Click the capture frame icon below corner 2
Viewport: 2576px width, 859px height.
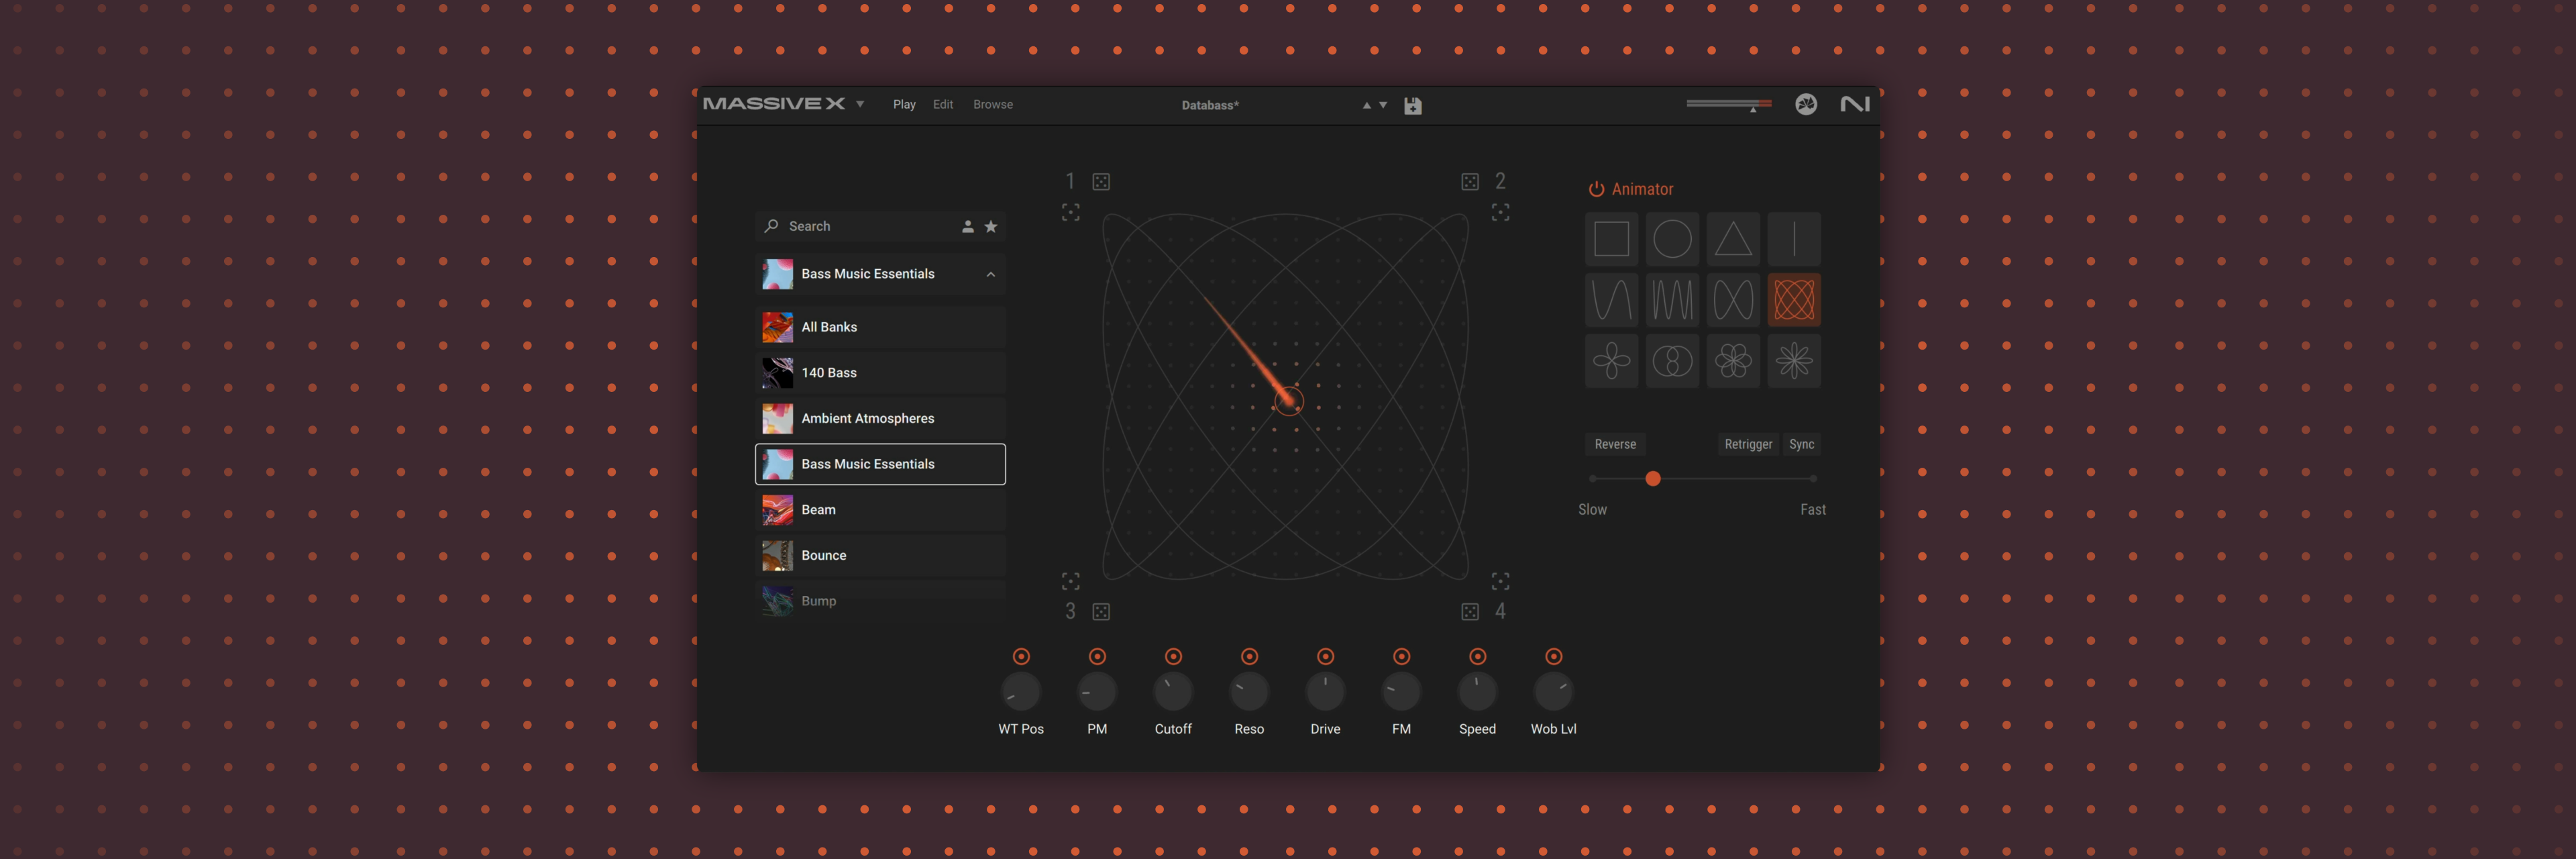(1500, 212)
